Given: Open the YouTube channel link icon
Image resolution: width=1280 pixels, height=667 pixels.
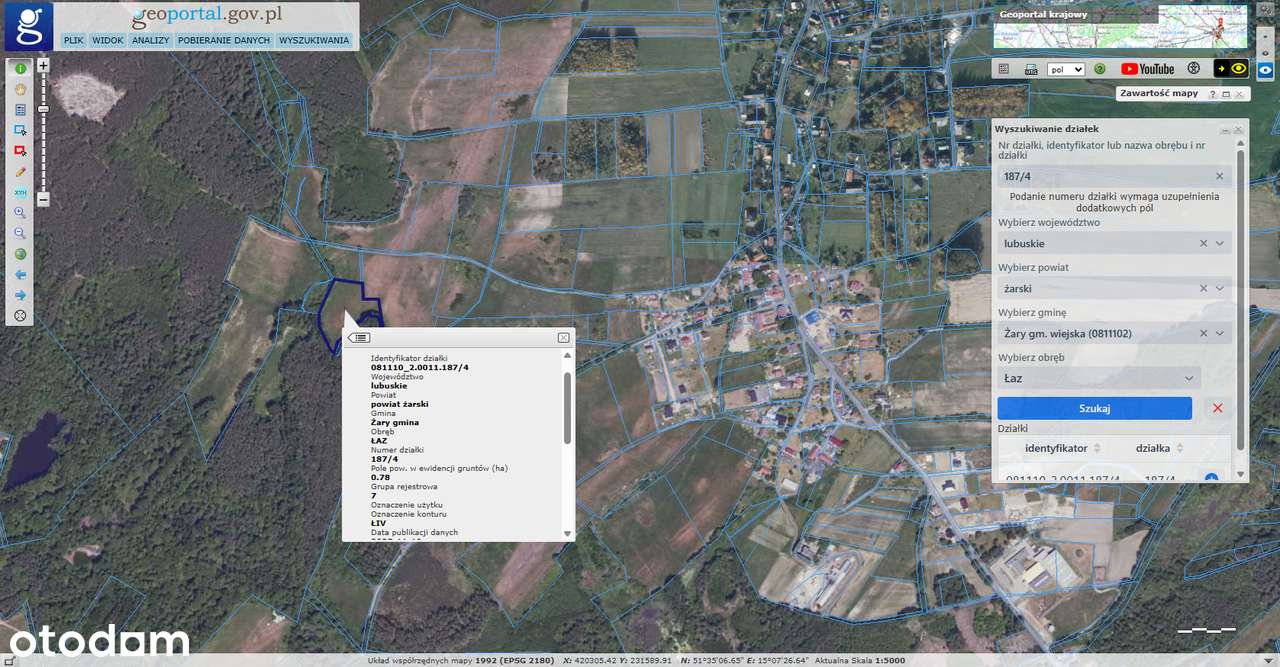Looking at the screenshot, I should tap(1147, 69).
